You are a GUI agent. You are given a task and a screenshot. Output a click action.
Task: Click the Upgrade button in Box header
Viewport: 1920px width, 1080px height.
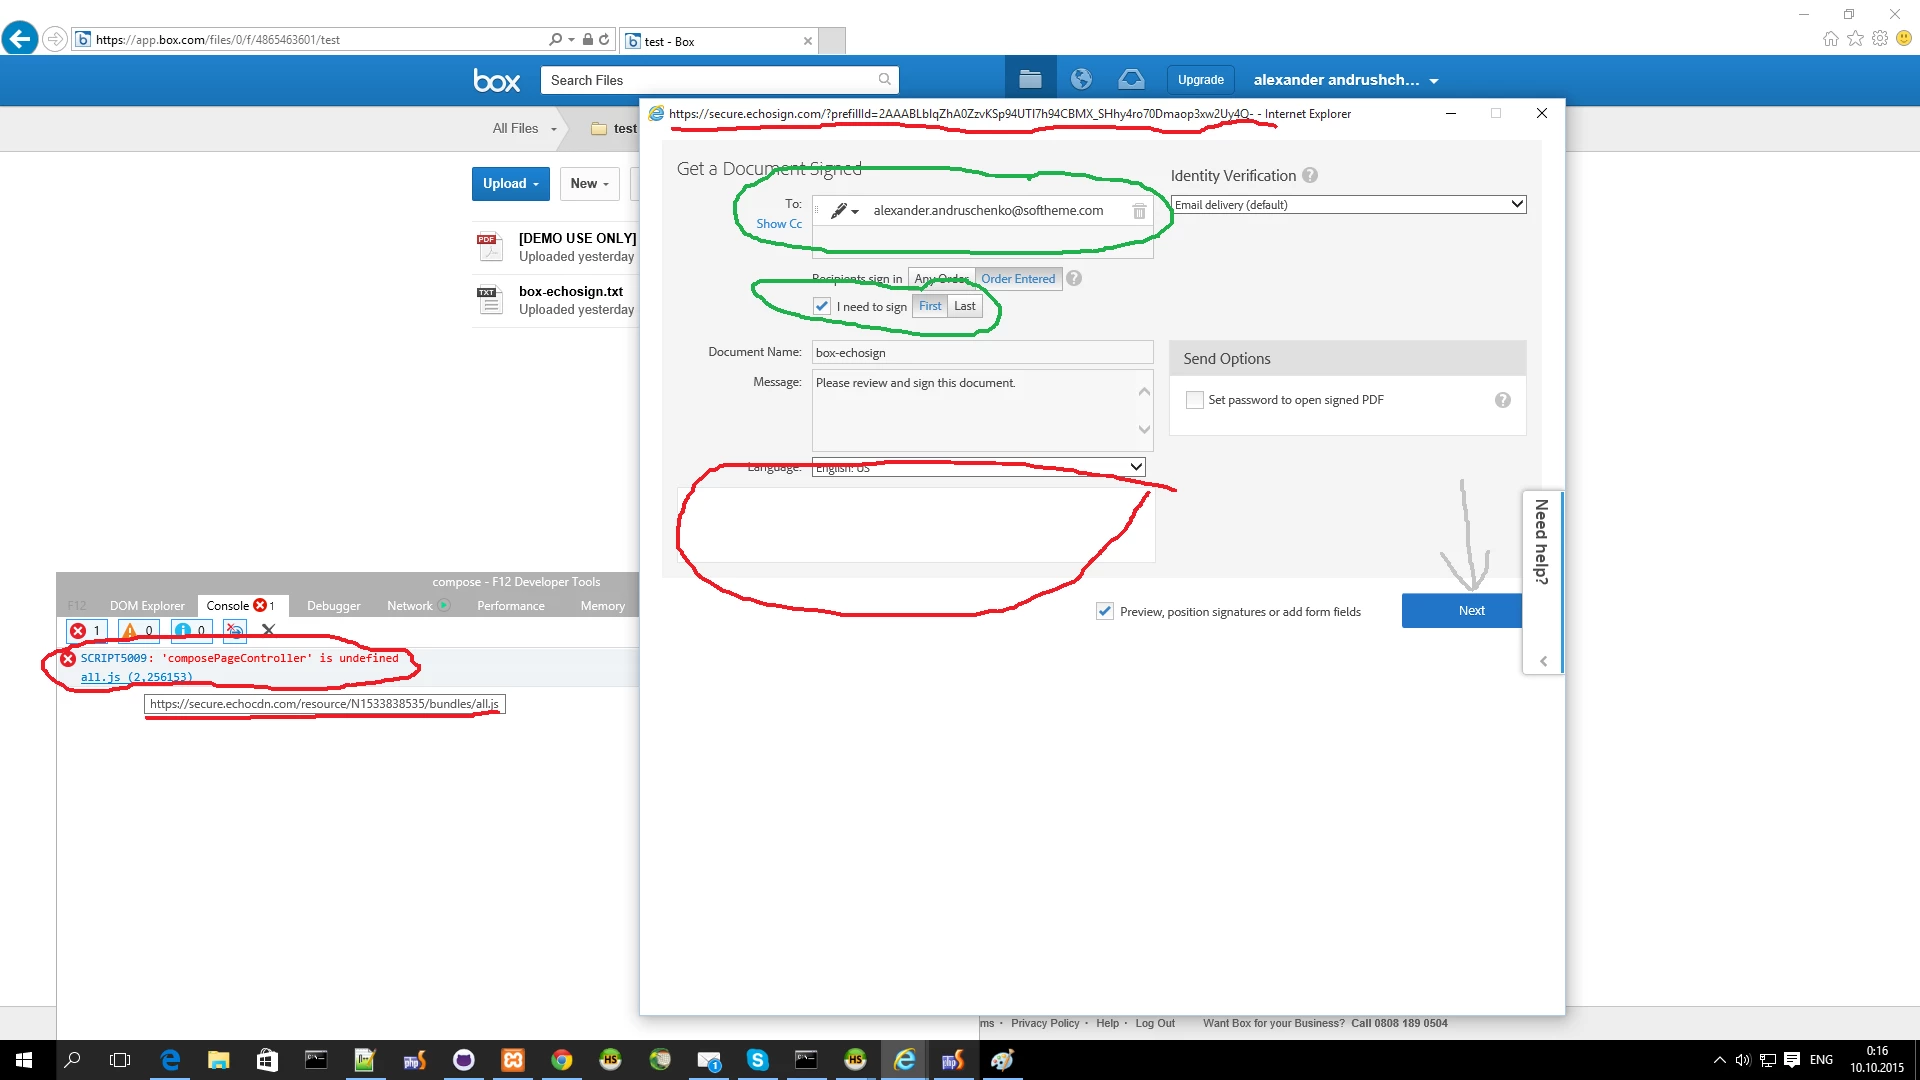tap(1200, 80)
